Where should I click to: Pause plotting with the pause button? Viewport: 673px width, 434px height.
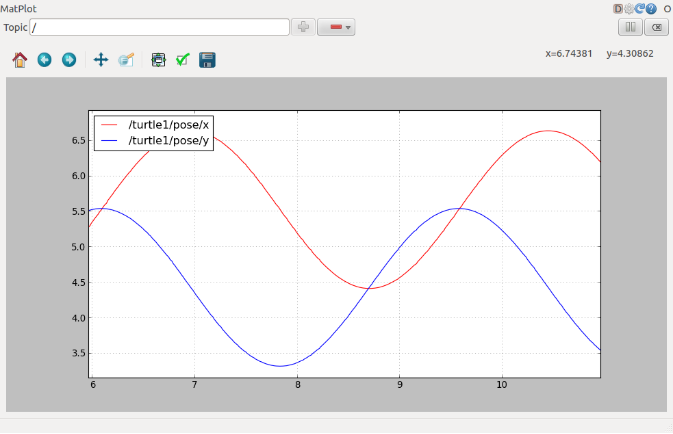point(630,27)
